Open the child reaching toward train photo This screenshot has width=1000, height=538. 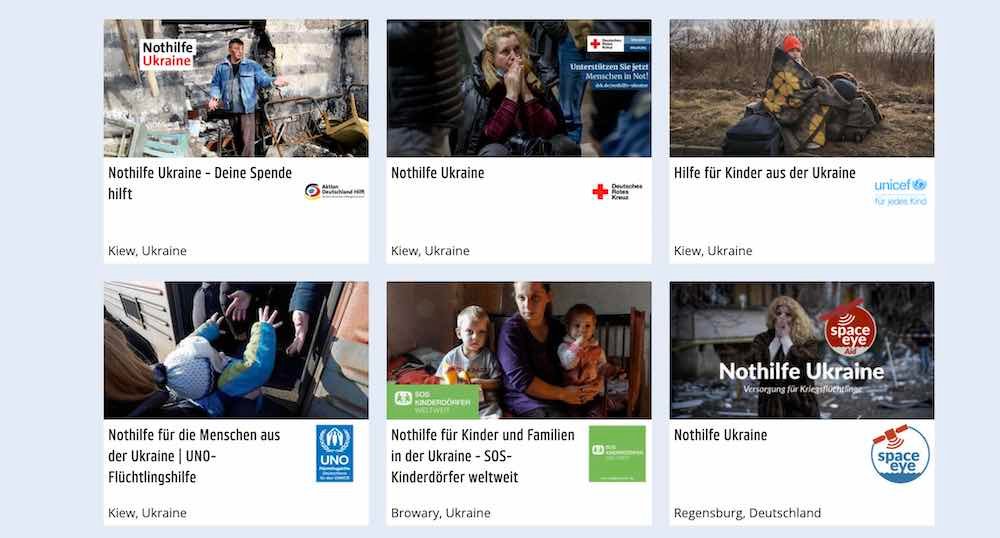pos(236,350)
